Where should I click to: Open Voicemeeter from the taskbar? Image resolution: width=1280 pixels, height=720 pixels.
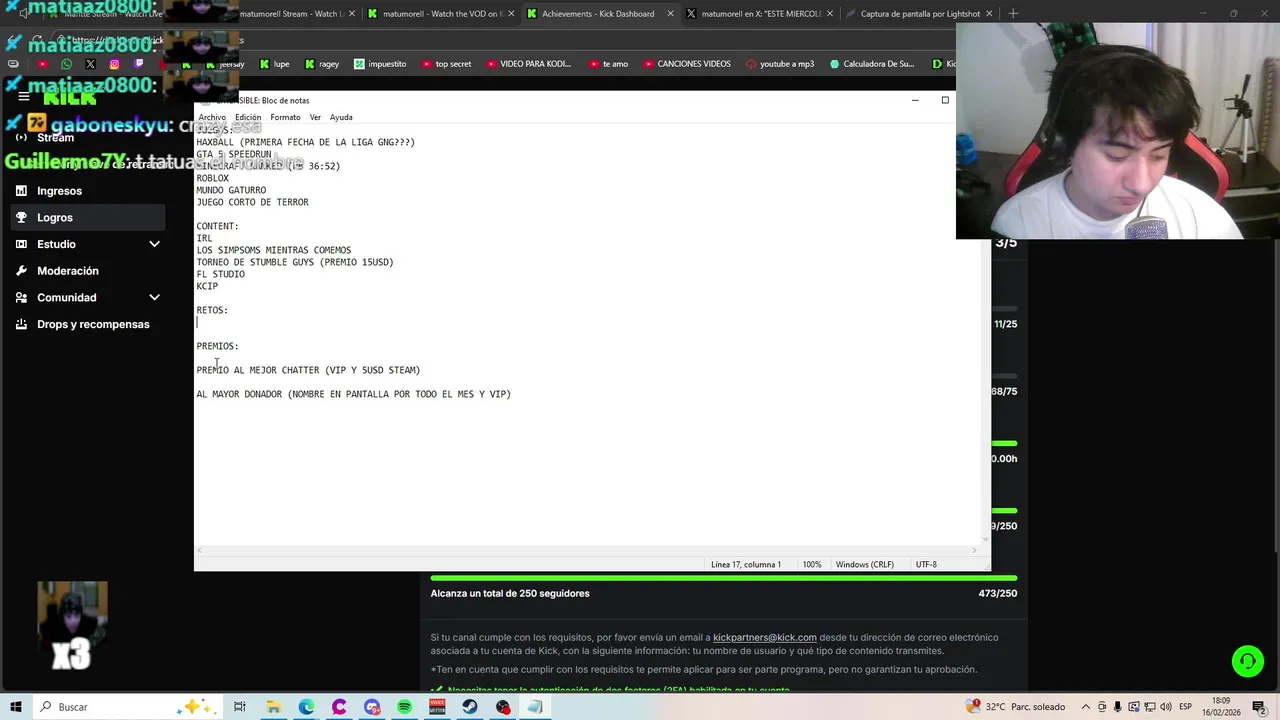coord(437,707)
